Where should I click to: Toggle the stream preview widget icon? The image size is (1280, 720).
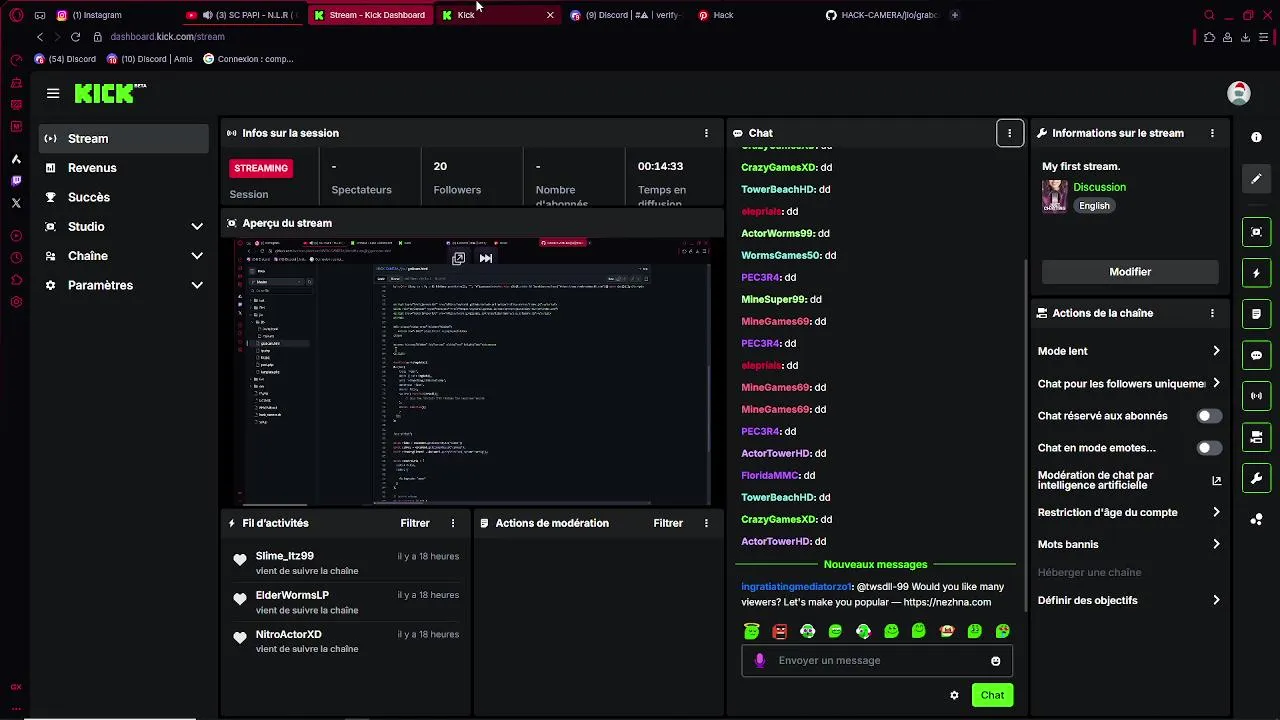click(x=1256, y=232)
